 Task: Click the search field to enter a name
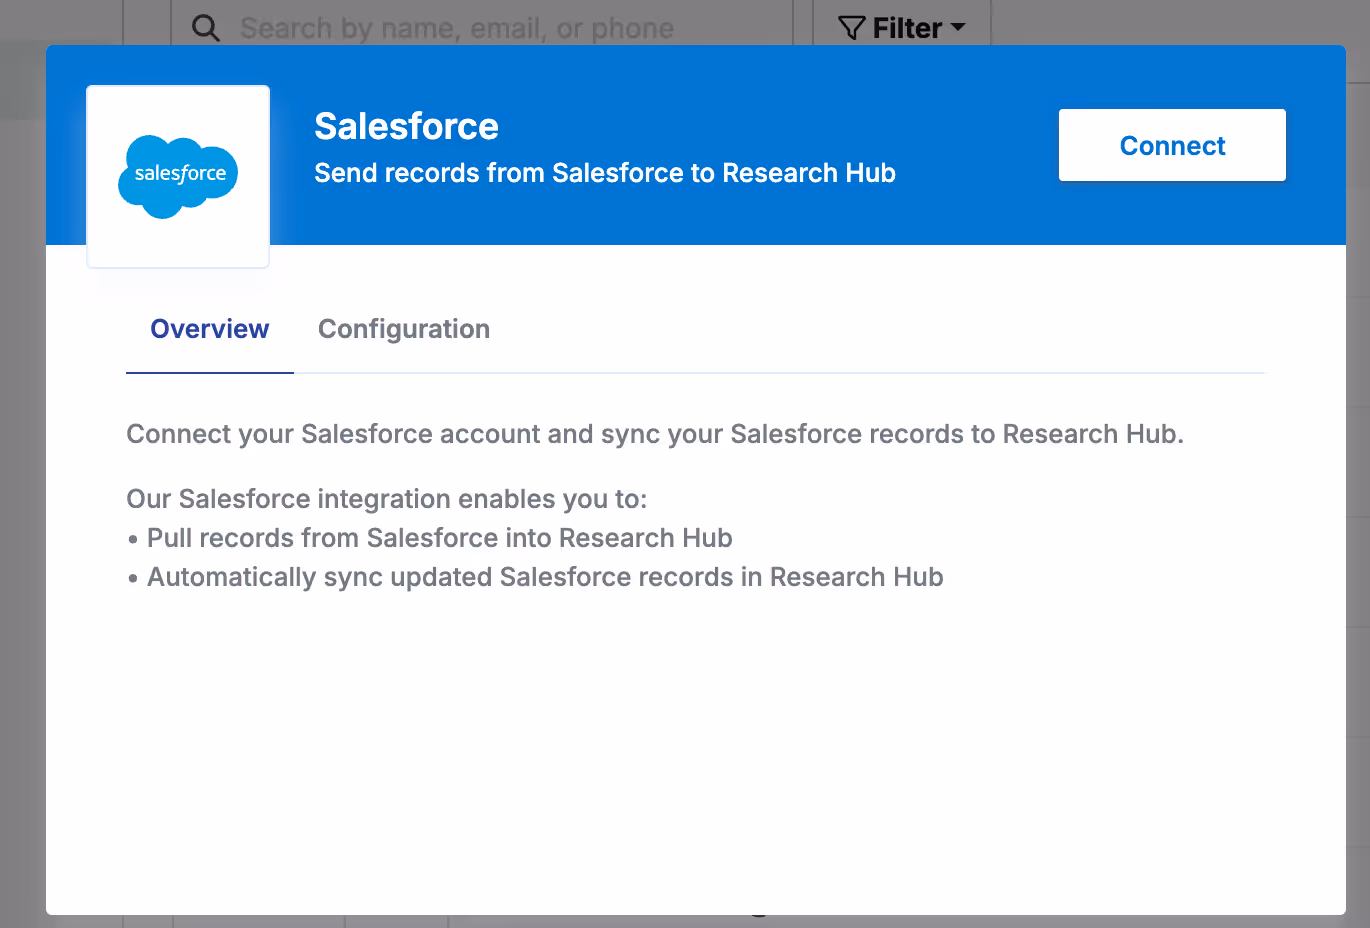[x=456, y=27]
